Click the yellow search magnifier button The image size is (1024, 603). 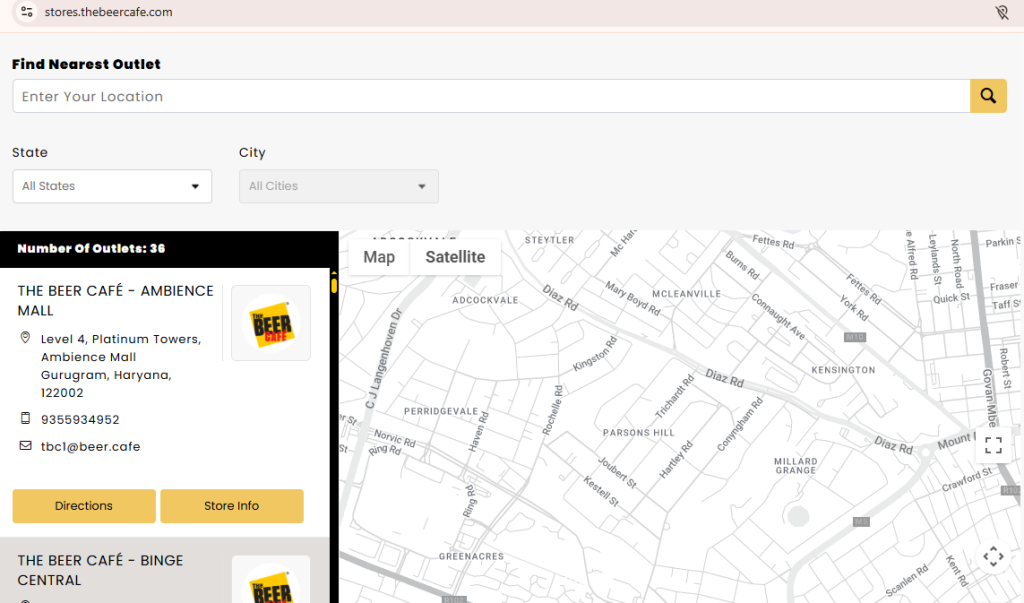click(988, 96)
